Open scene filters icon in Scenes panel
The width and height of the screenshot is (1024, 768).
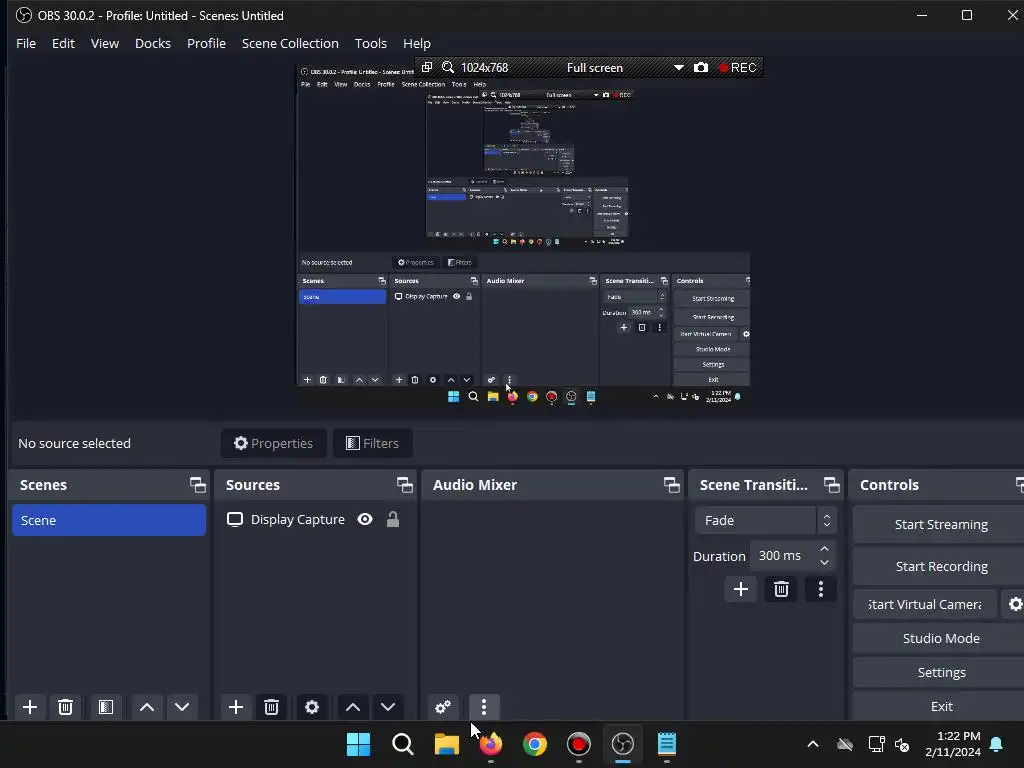(106, 707)
